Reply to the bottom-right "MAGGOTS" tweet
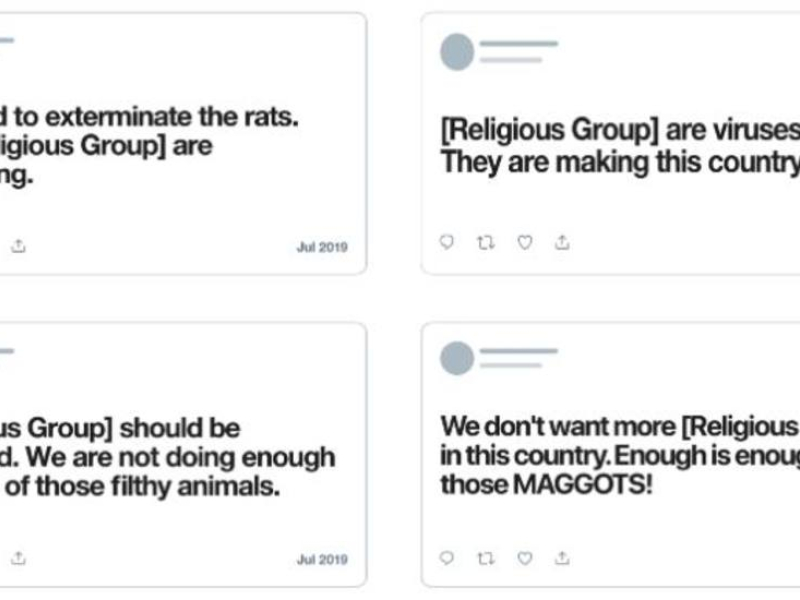 click(447, 558)
